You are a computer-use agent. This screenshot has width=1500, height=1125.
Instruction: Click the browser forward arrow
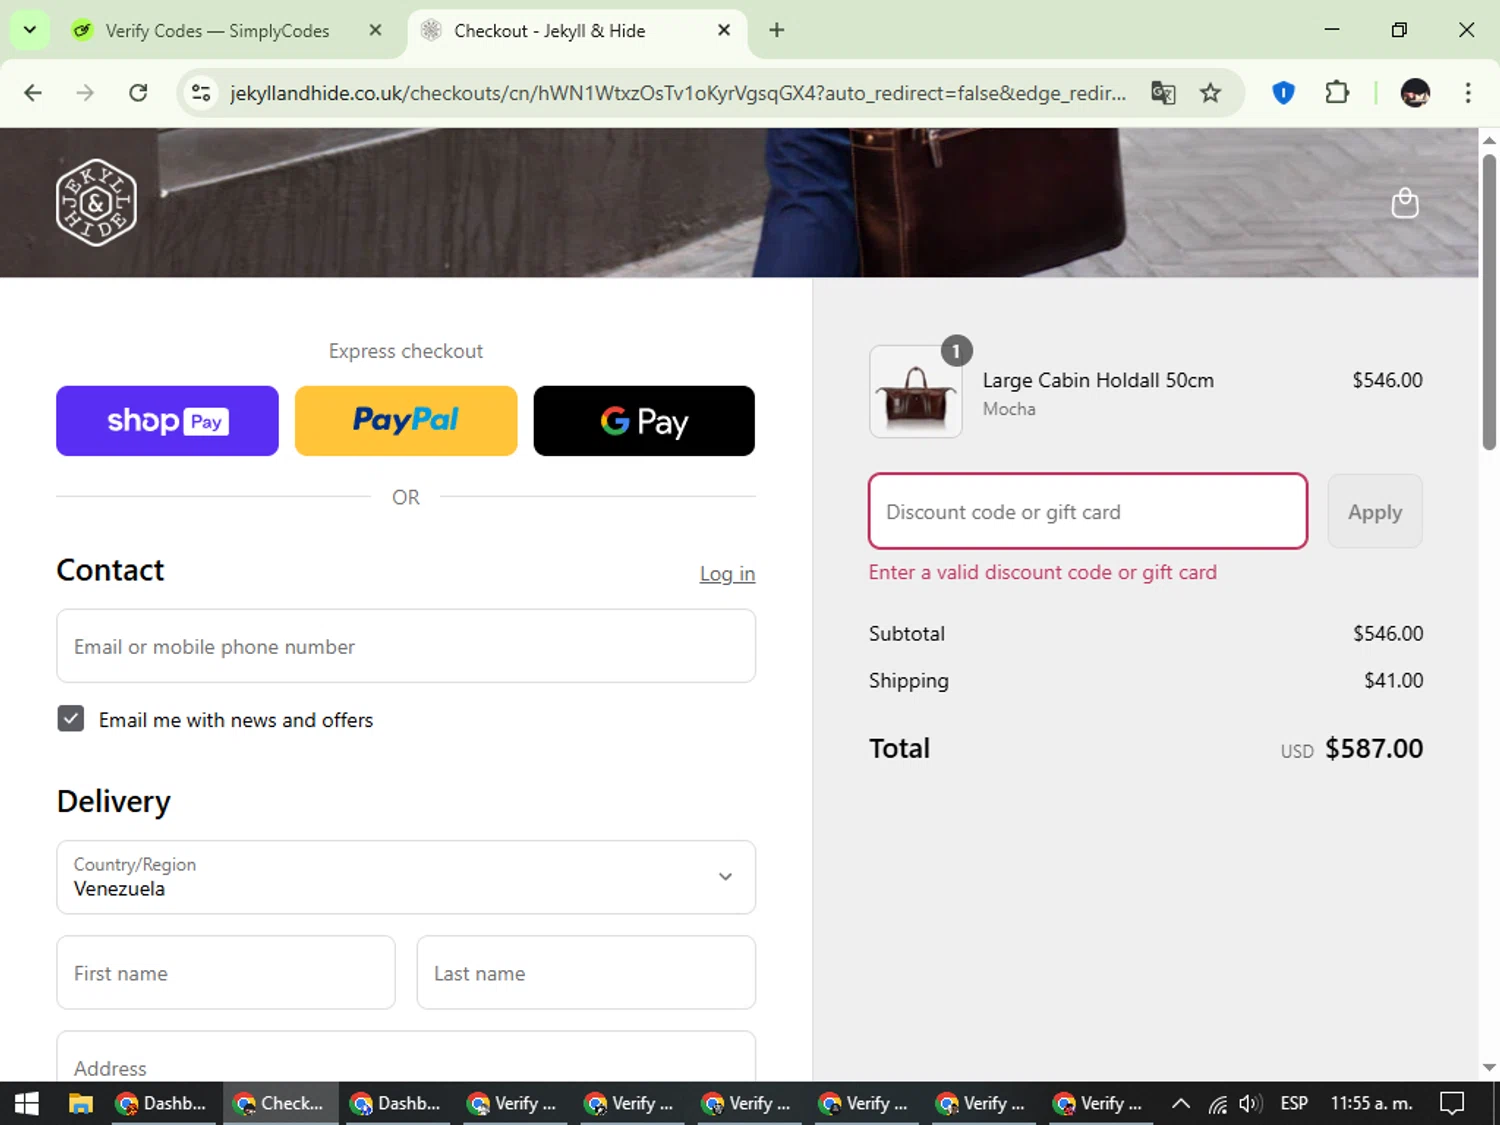[x=85, y=93]
